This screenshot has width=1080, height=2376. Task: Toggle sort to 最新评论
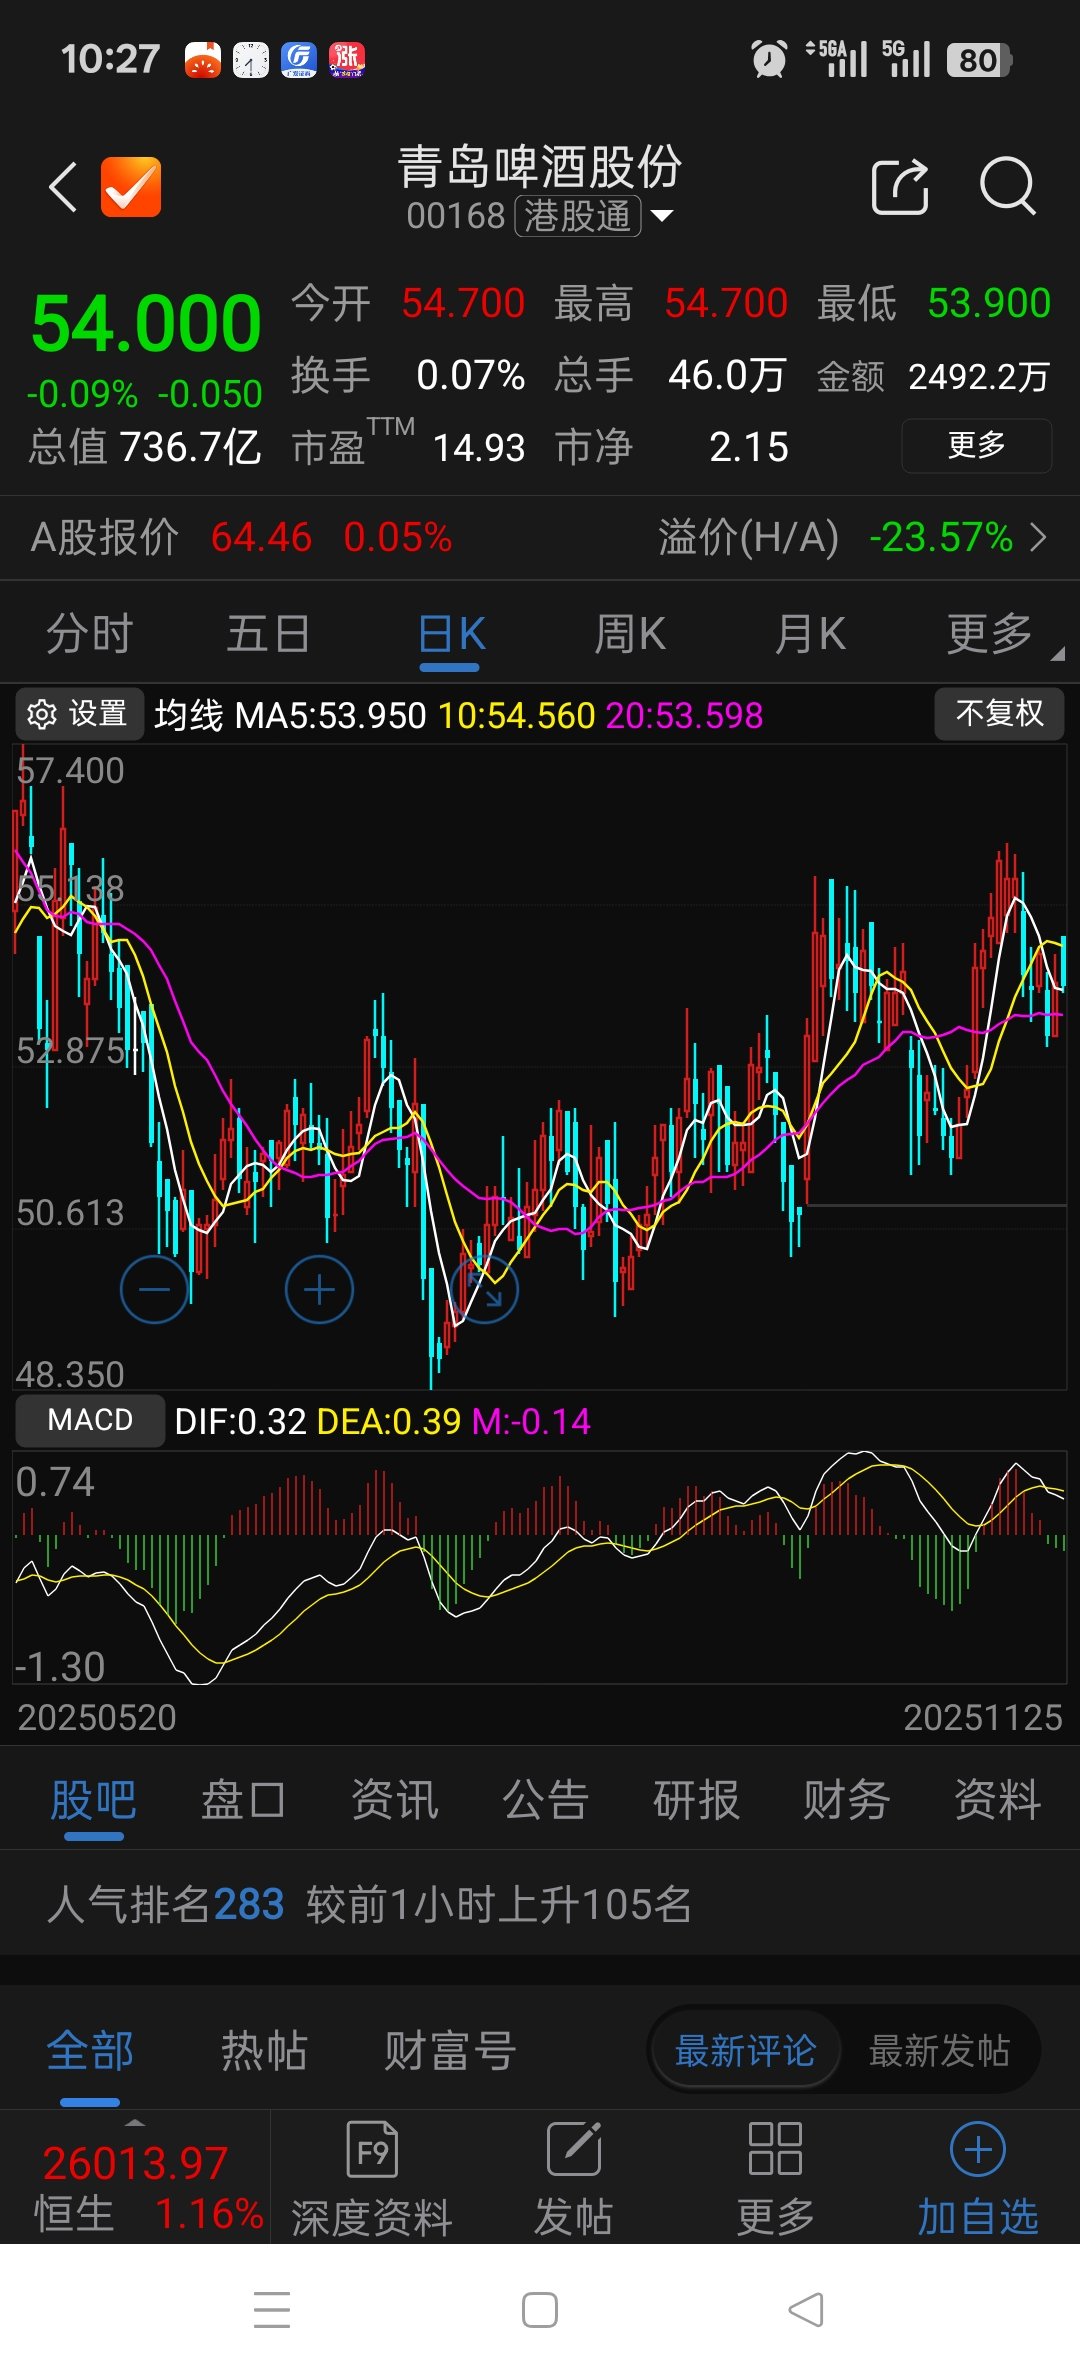pyautogui.click(x=745, y=2051)
